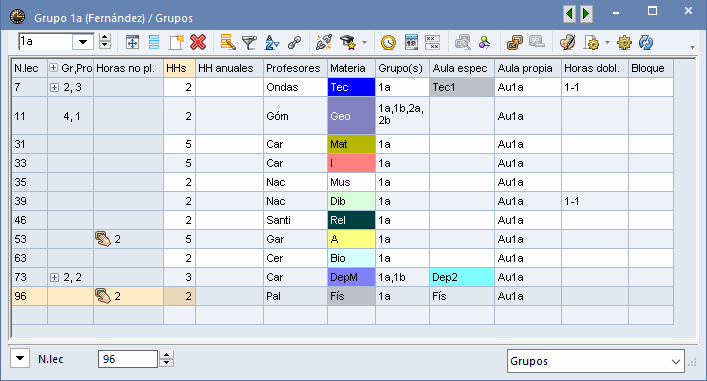Click the chain link coupling icon
The height and width of the screenshot is (381, 707).
294,43
